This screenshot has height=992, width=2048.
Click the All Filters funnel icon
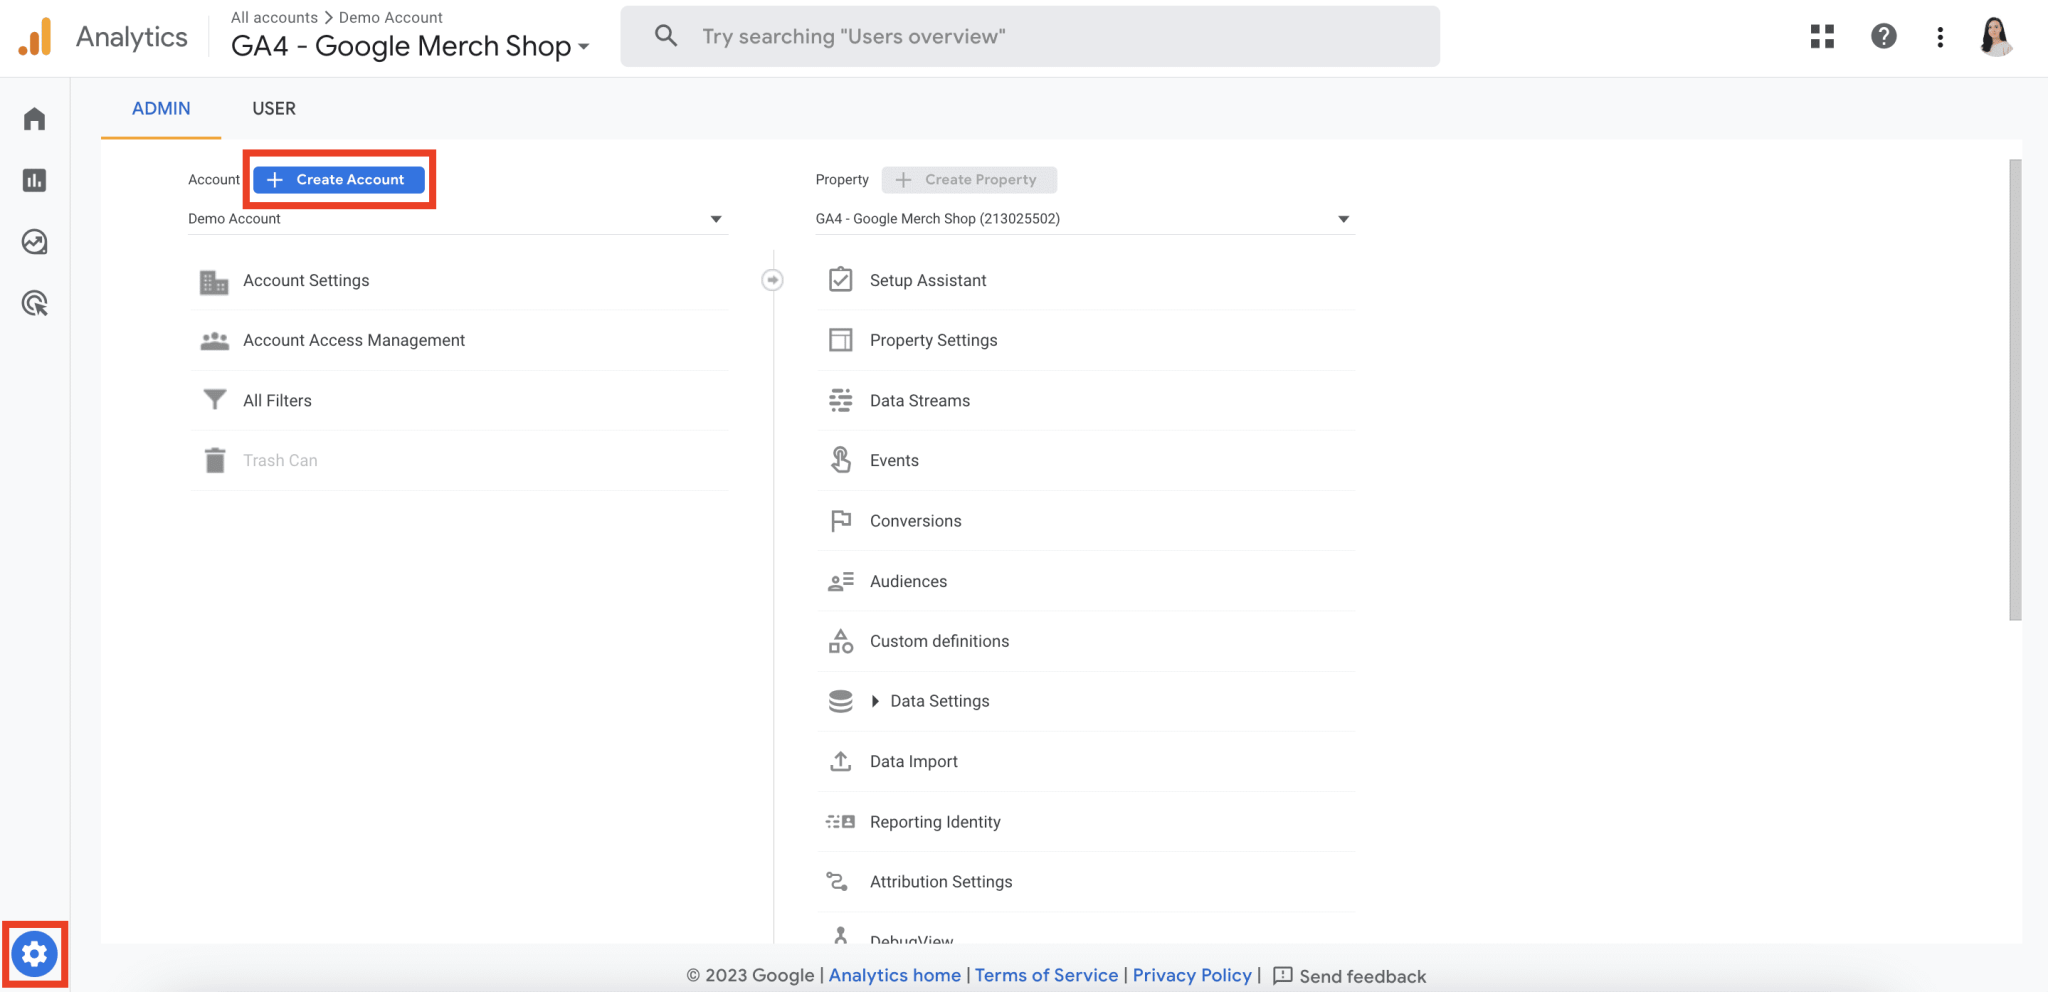click(214, 400)
